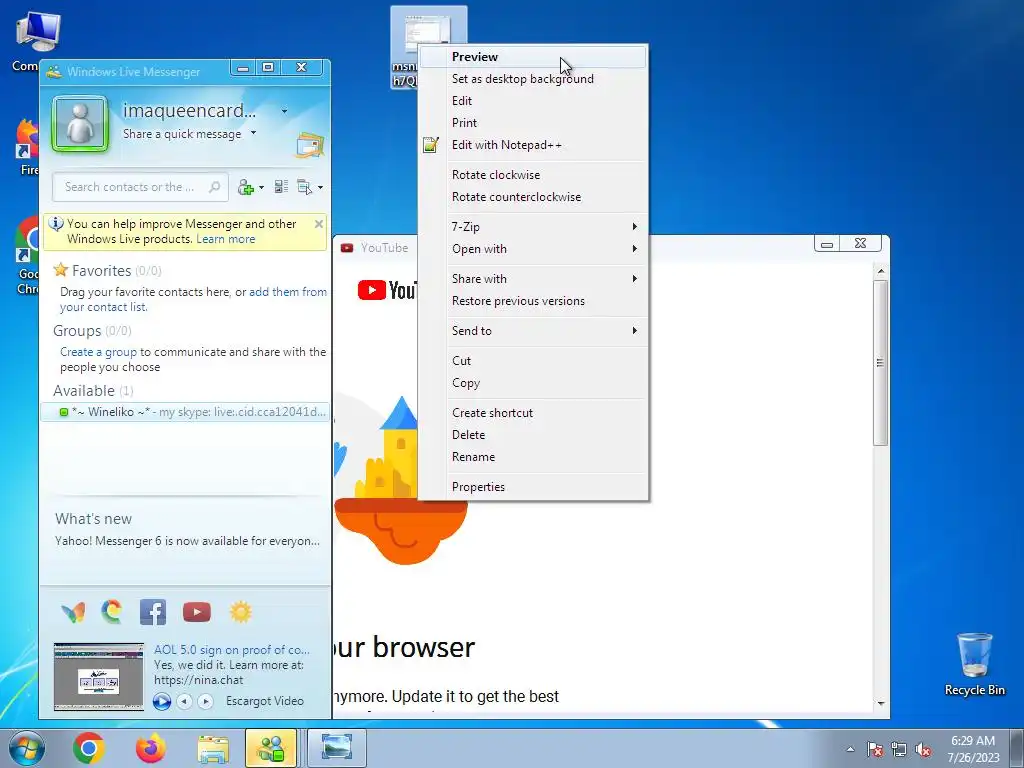The image size is (1024, 768).
Task: Go to next Escargot video
Action: click(205, 701)
